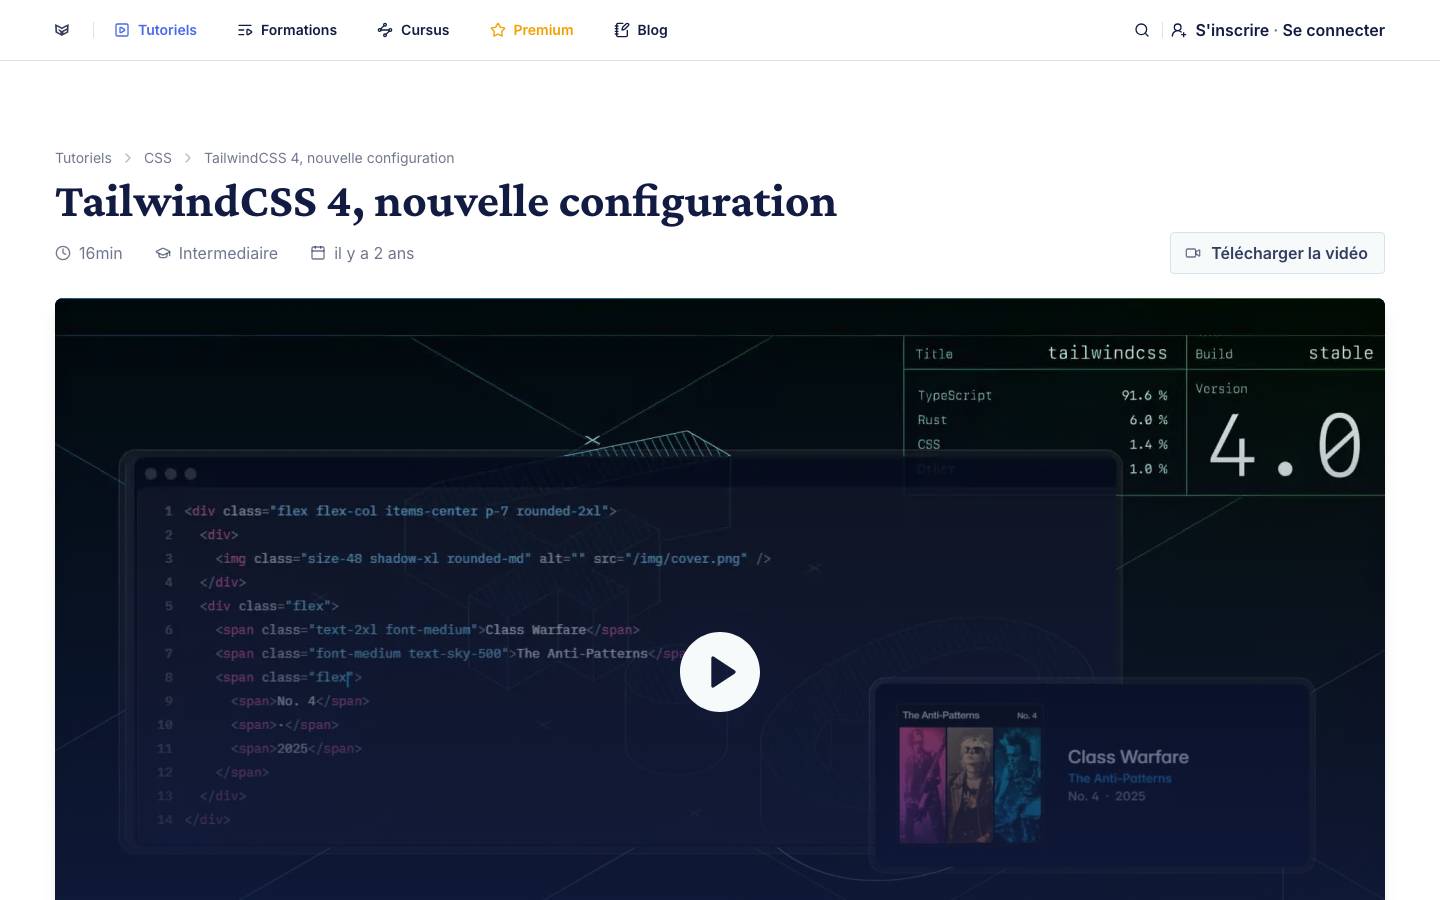Click the user-plus icon beside S'inscrire
The width and height of the screenshot is (1440, 900).
[1179, 30]
